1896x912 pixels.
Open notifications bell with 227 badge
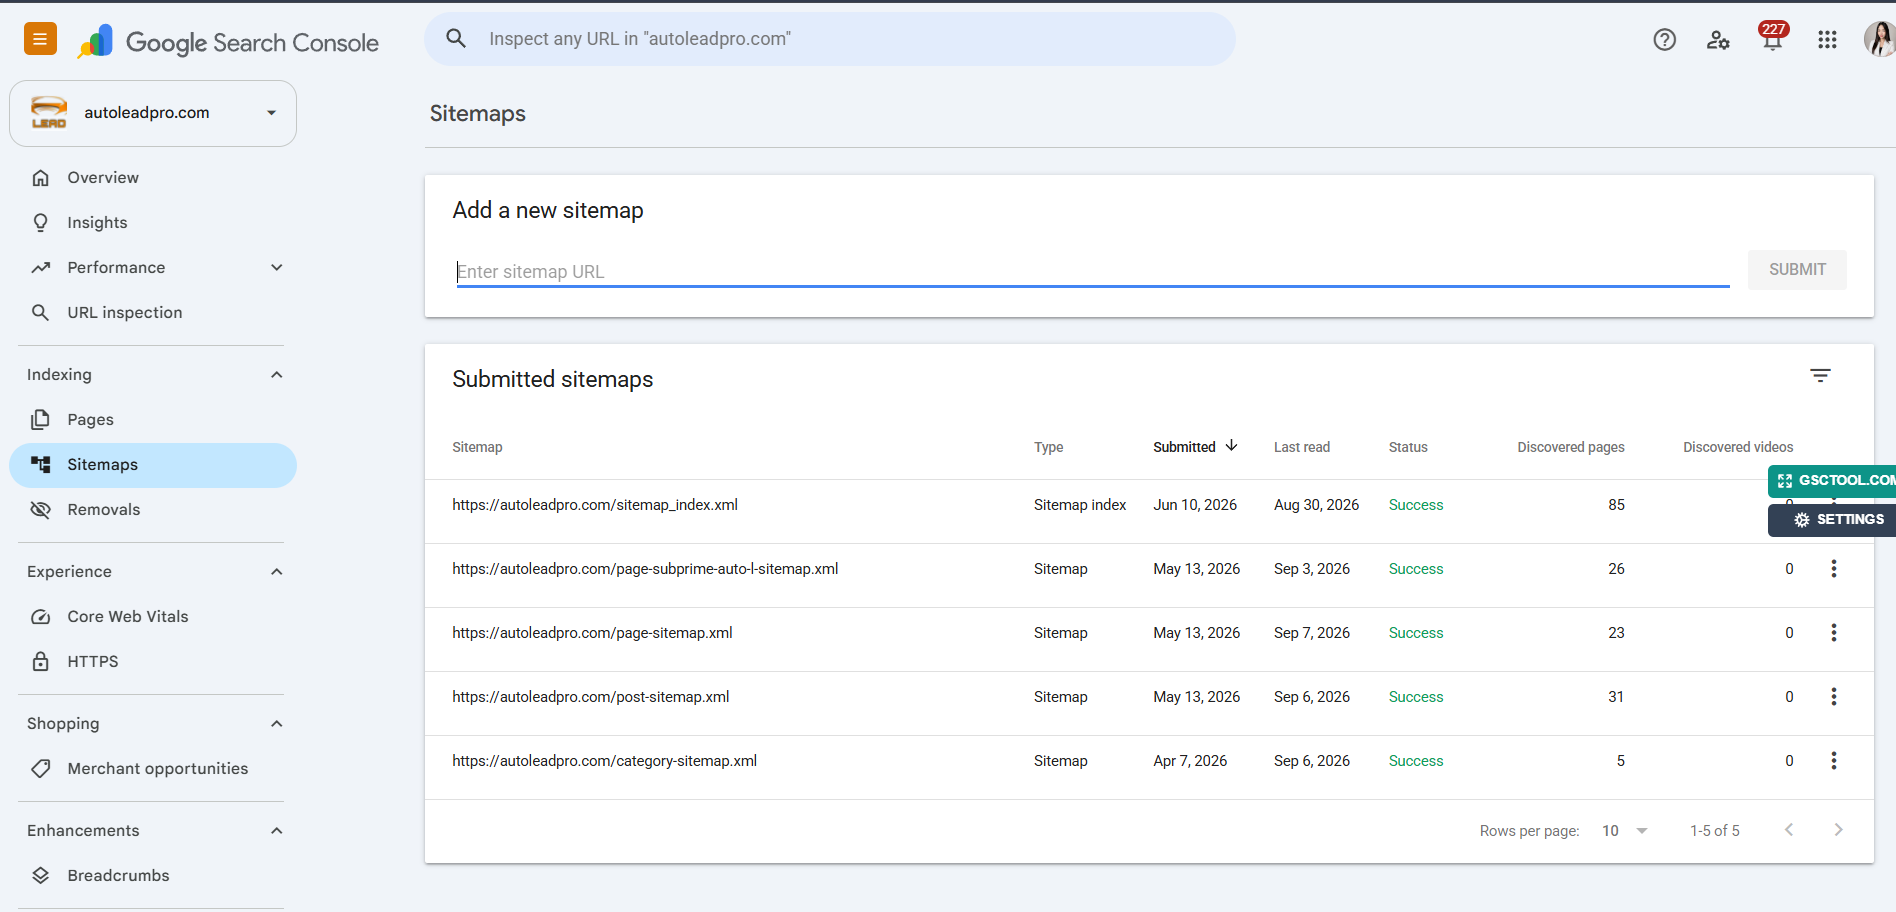pyautogui.click(x=1773, y=38)
